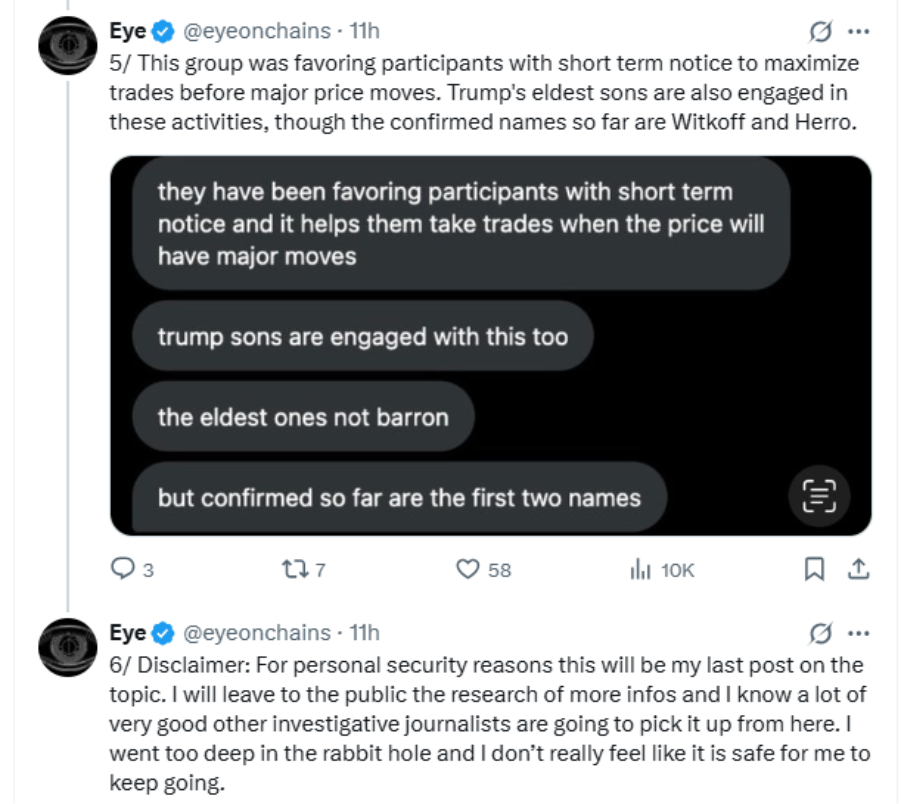The height and width of the screenshot is (804, 901).
Task: Open the @eyeonchains handle on the 6/ post
Action: [256, 633]
